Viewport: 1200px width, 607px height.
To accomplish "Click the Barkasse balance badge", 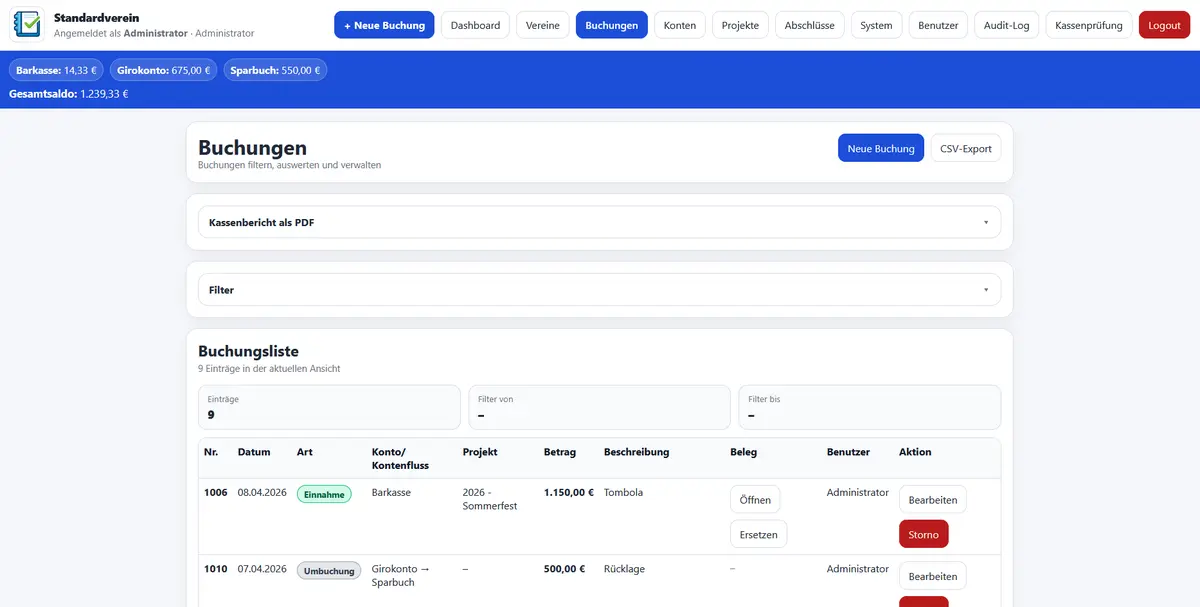I will click(x=57, y=70).
